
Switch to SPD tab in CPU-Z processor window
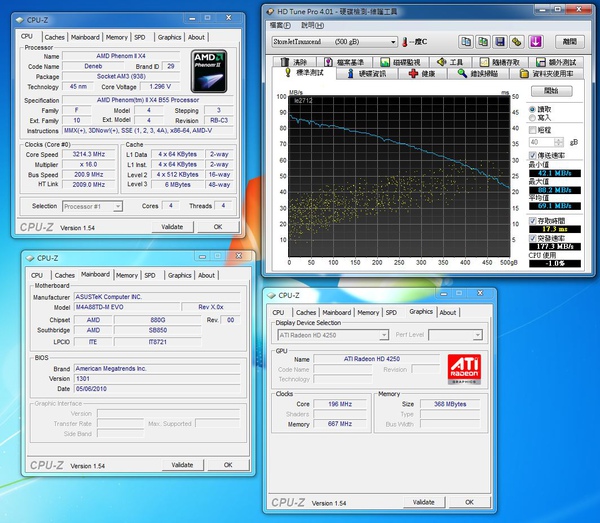(140, 37)
